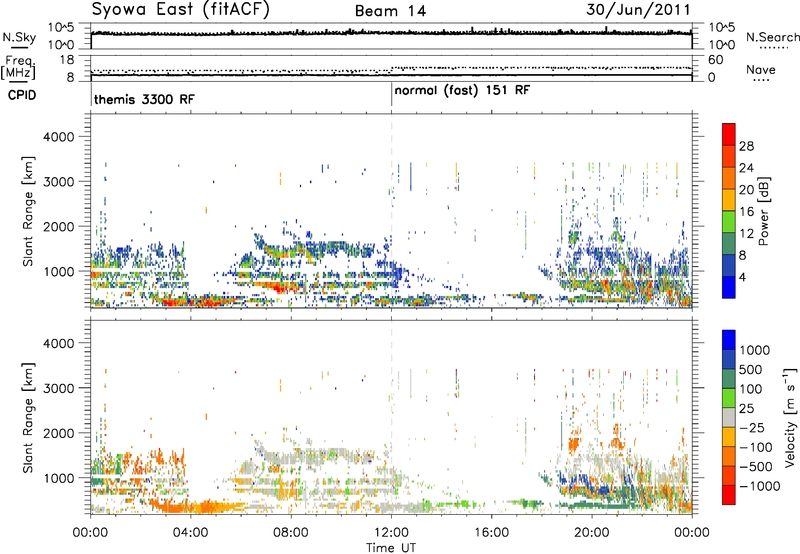Pick the light green segment of power colorbar
Screen dimensions: 800x554
pos(729,221)
